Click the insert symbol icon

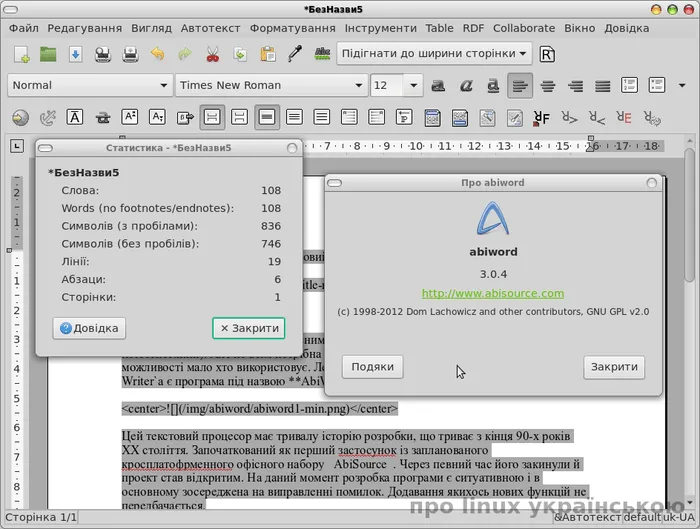tap(184, 118)
